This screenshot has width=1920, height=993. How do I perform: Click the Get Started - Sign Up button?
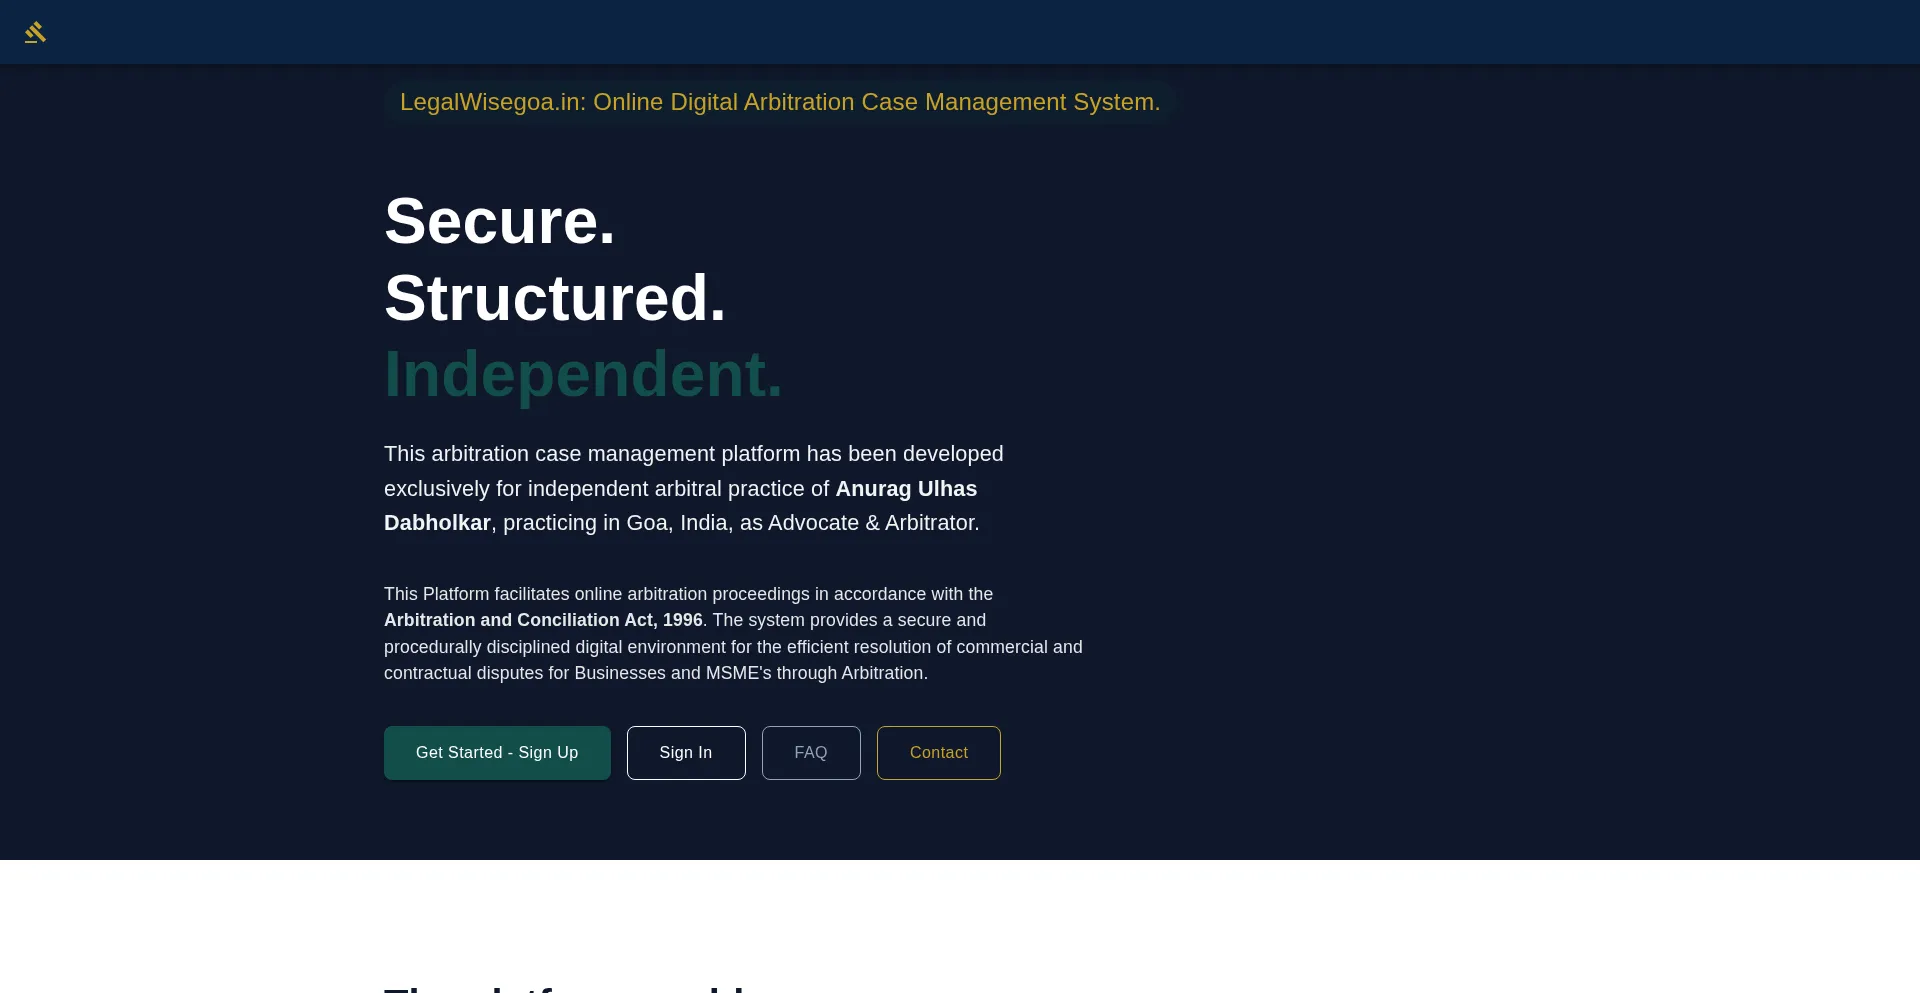pyautogui.click(x=497, y=753)
